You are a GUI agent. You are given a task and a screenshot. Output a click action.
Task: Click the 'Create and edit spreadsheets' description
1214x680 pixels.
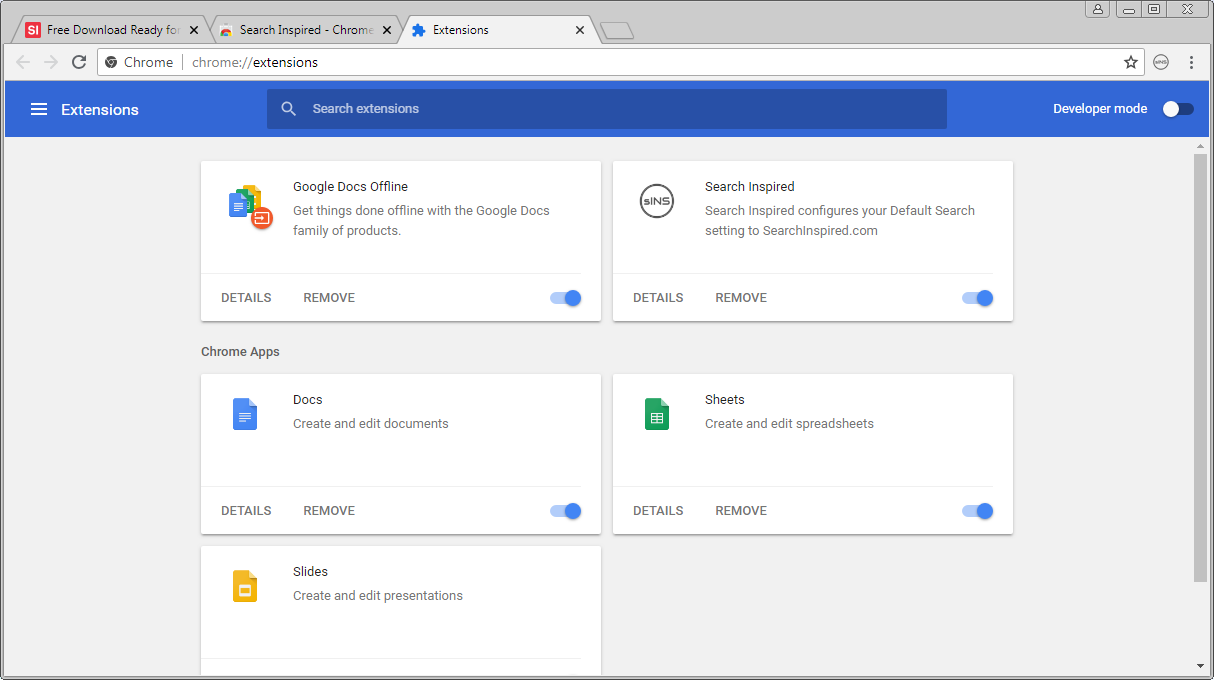[789, 424]
